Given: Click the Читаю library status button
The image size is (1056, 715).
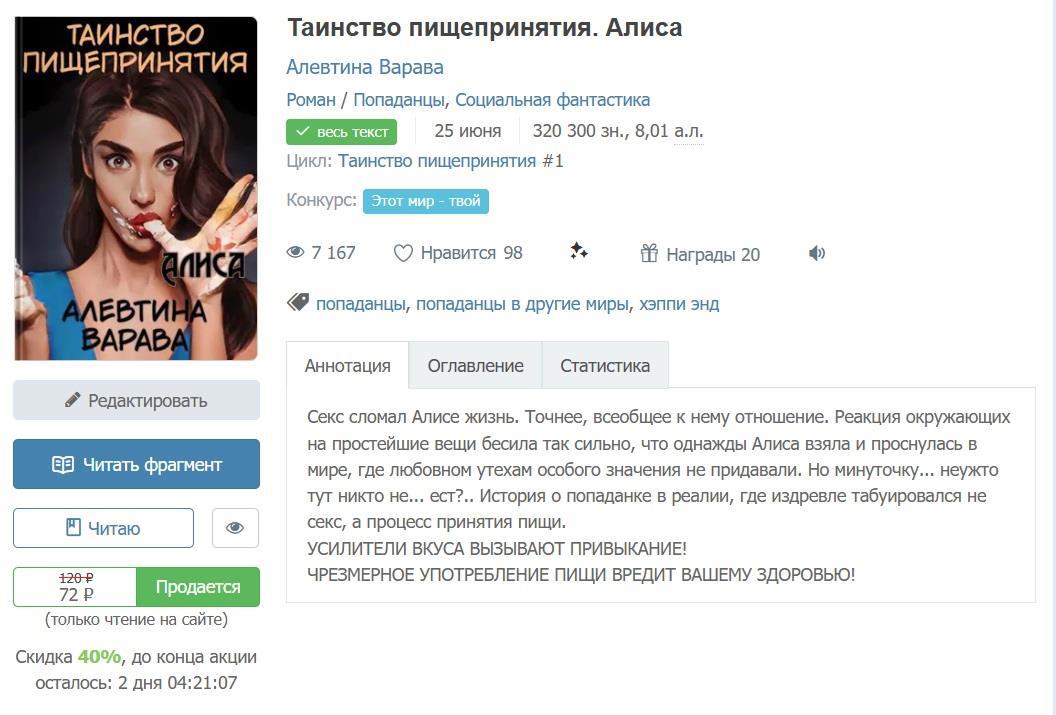Looking at the screenshot, I should [103, 528].
